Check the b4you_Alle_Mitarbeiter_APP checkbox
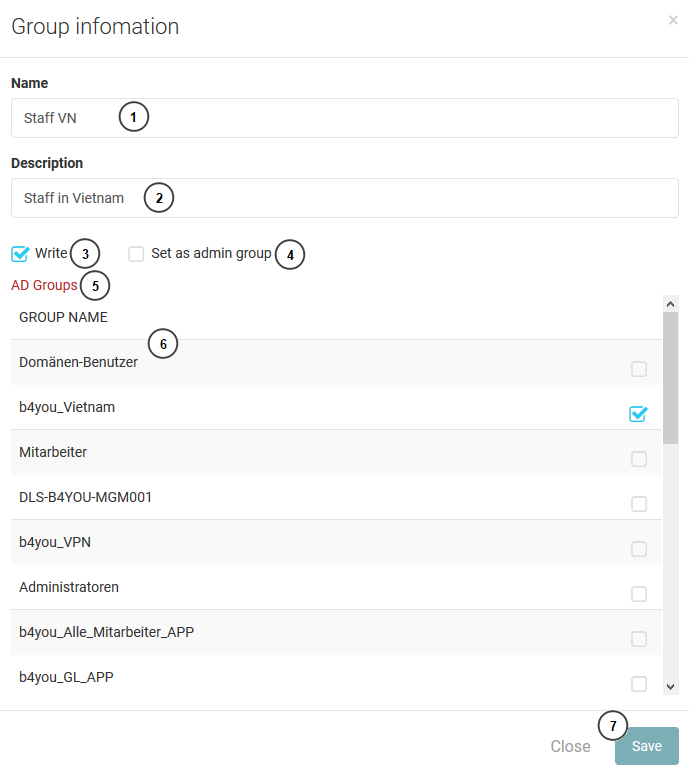The width and height of the screenshot is (689, 772). (639, 639)
